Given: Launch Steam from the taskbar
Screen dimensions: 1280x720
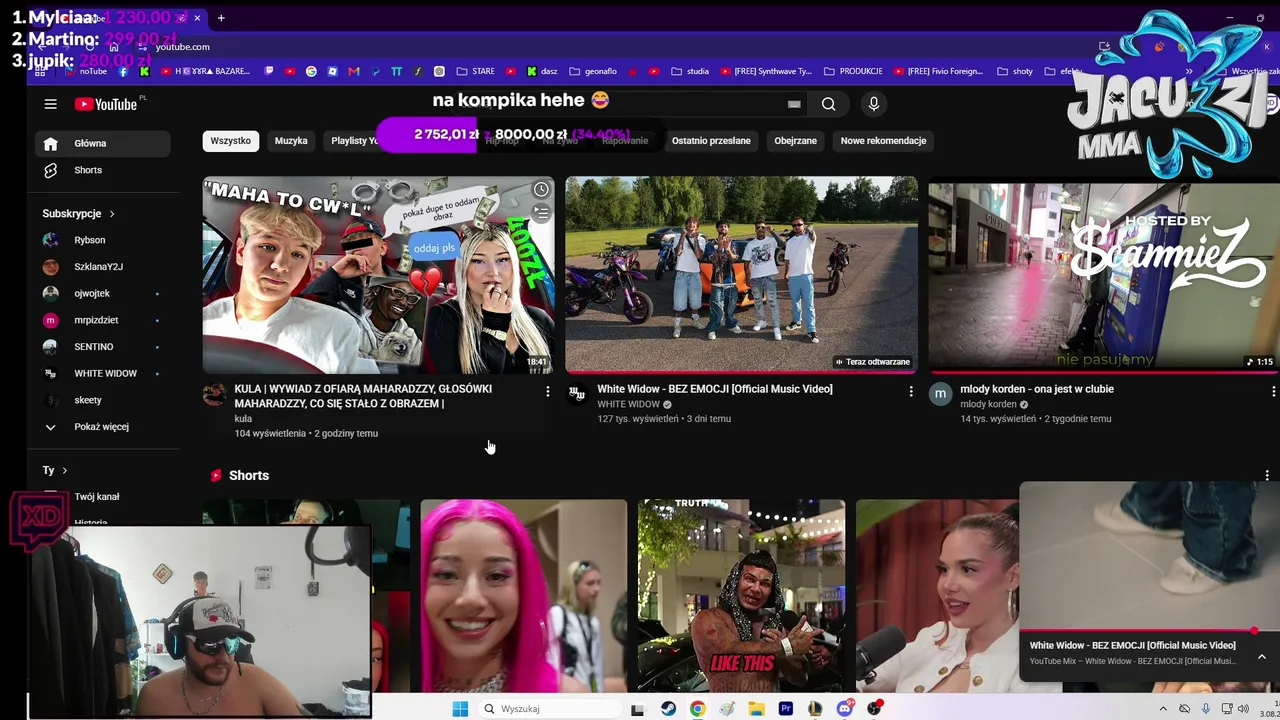Looking at the screenshot, I should click(668, 709).
